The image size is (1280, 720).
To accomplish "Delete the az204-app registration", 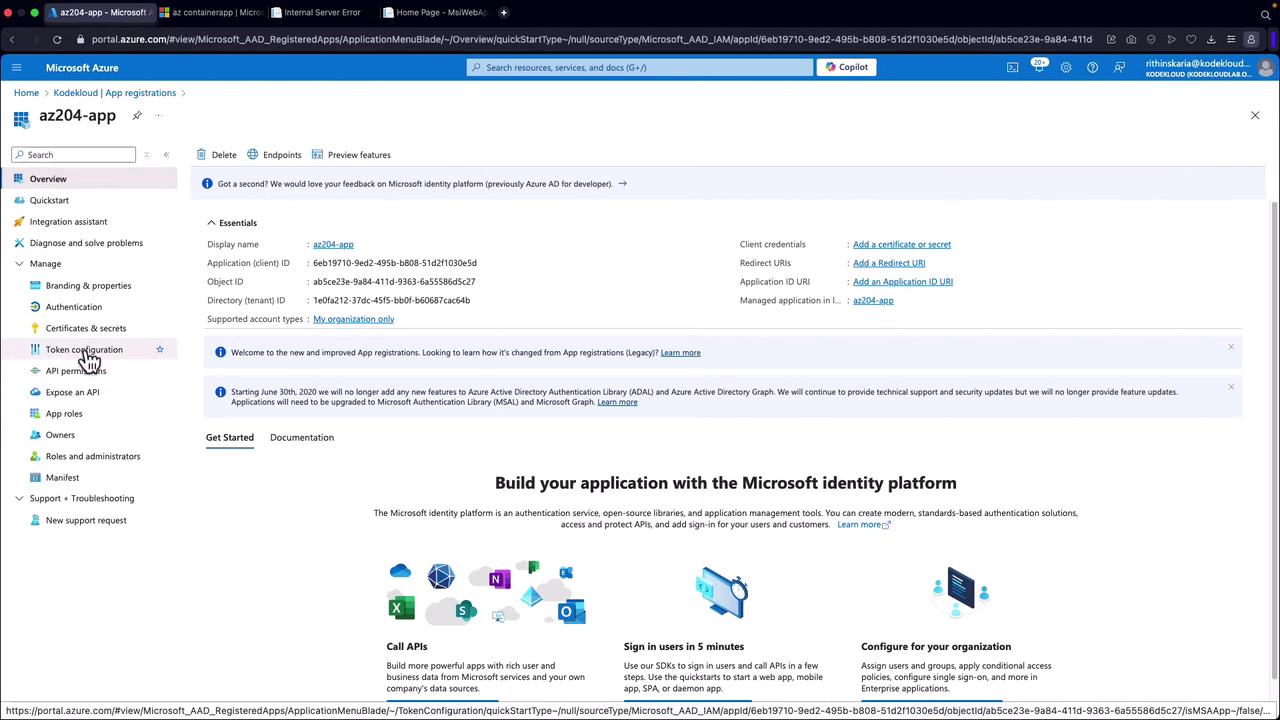I will point(216,155).
